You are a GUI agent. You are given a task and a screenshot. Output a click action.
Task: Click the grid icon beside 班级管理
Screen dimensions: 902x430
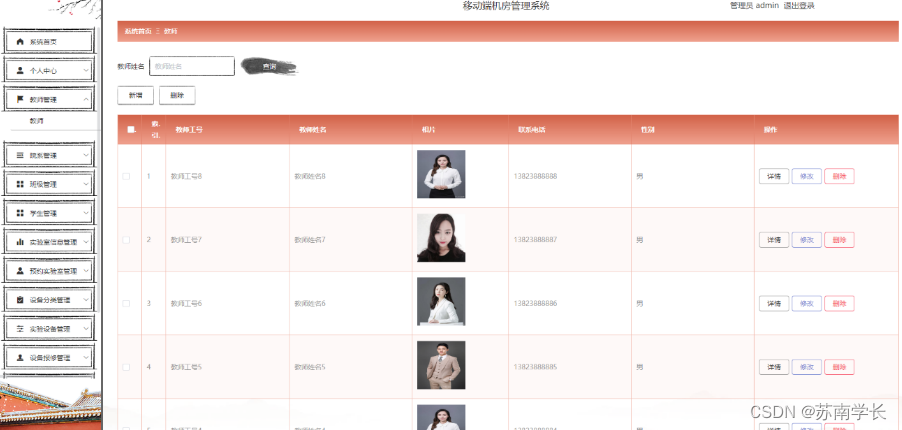(x=20, y=184)
